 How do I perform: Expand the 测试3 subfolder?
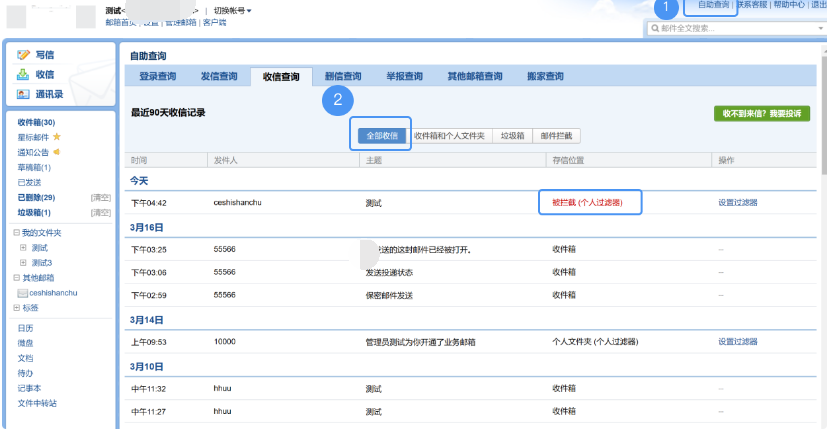[23, 262]
